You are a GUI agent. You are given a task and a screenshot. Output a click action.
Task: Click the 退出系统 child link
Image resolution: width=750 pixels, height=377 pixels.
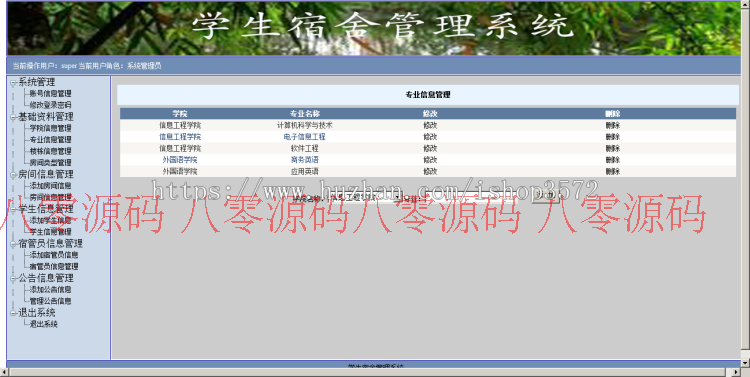(44, 324)
